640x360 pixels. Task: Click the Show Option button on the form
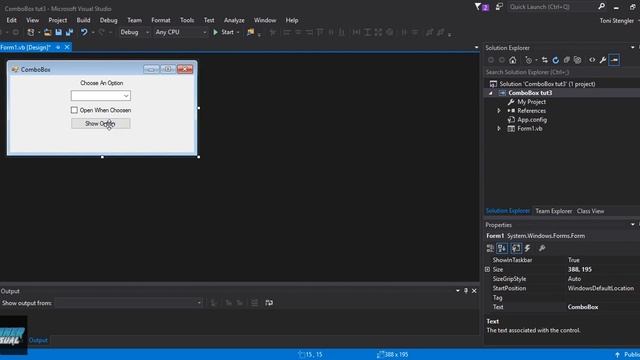coord(101,124)
